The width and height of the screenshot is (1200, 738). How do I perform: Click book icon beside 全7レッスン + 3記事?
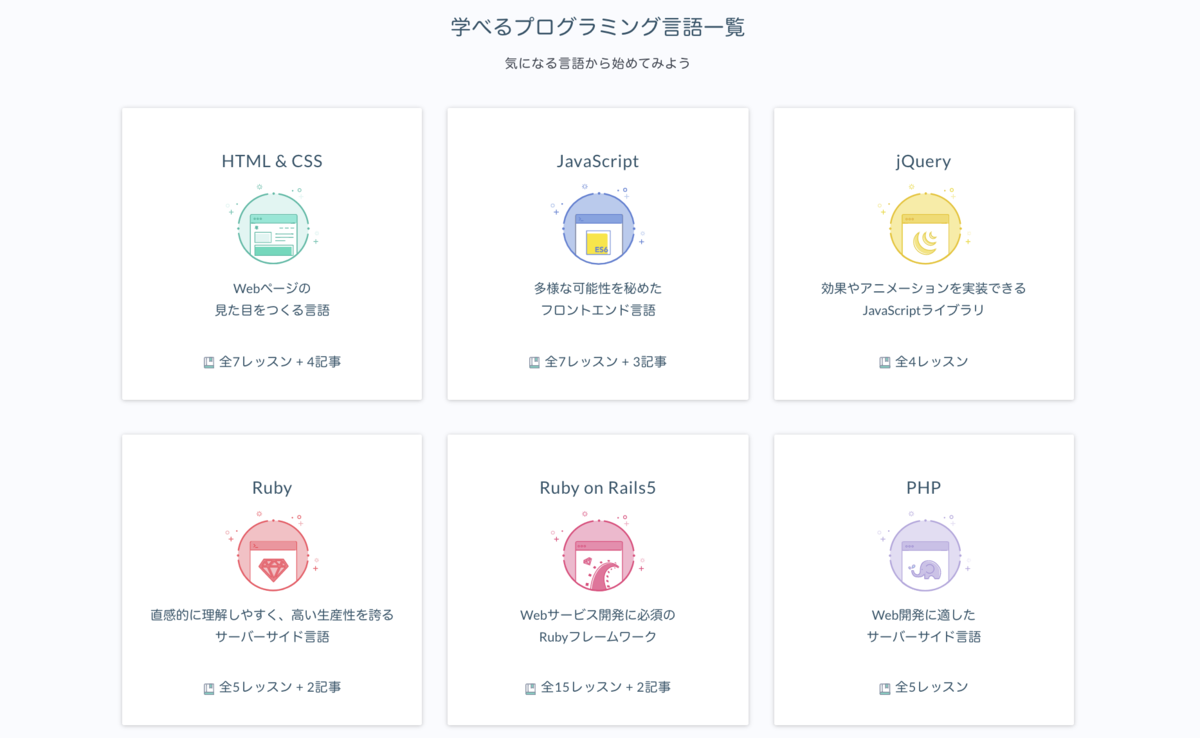[534, 362]
